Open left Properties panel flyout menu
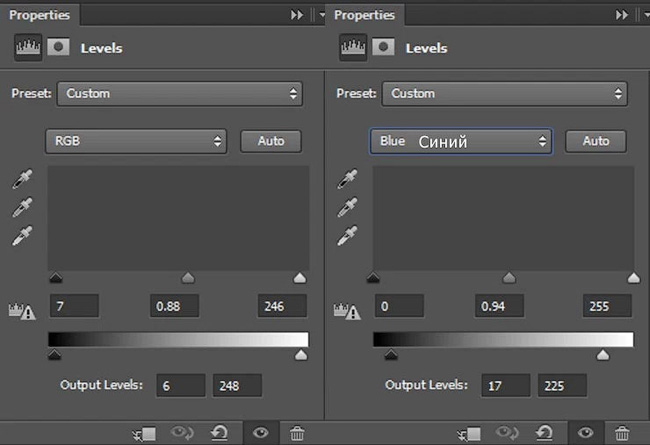This screenshot has height=445, width=650. pyautogui.click(x=321, y=15)
